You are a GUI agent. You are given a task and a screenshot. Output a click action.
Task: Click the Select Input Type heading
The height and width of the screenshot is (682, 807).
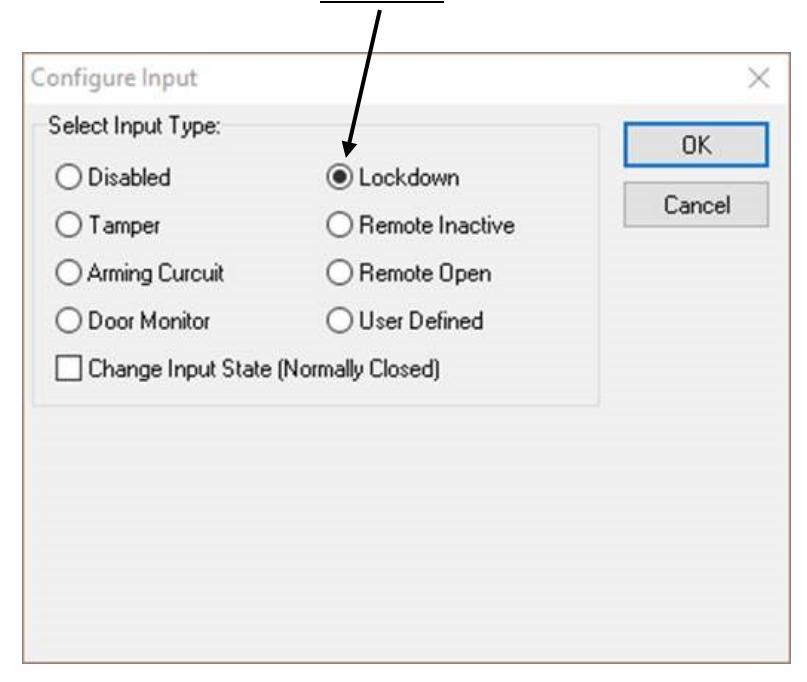[134, 126]
